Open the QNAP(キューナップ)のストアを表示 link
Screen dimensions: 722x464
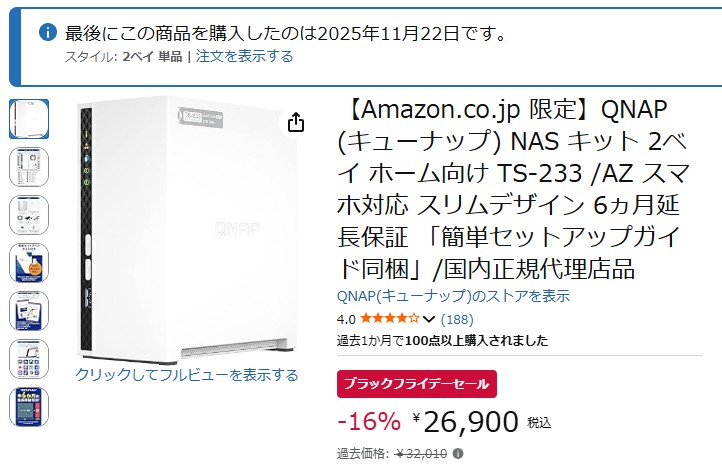(x=453, y=296)
